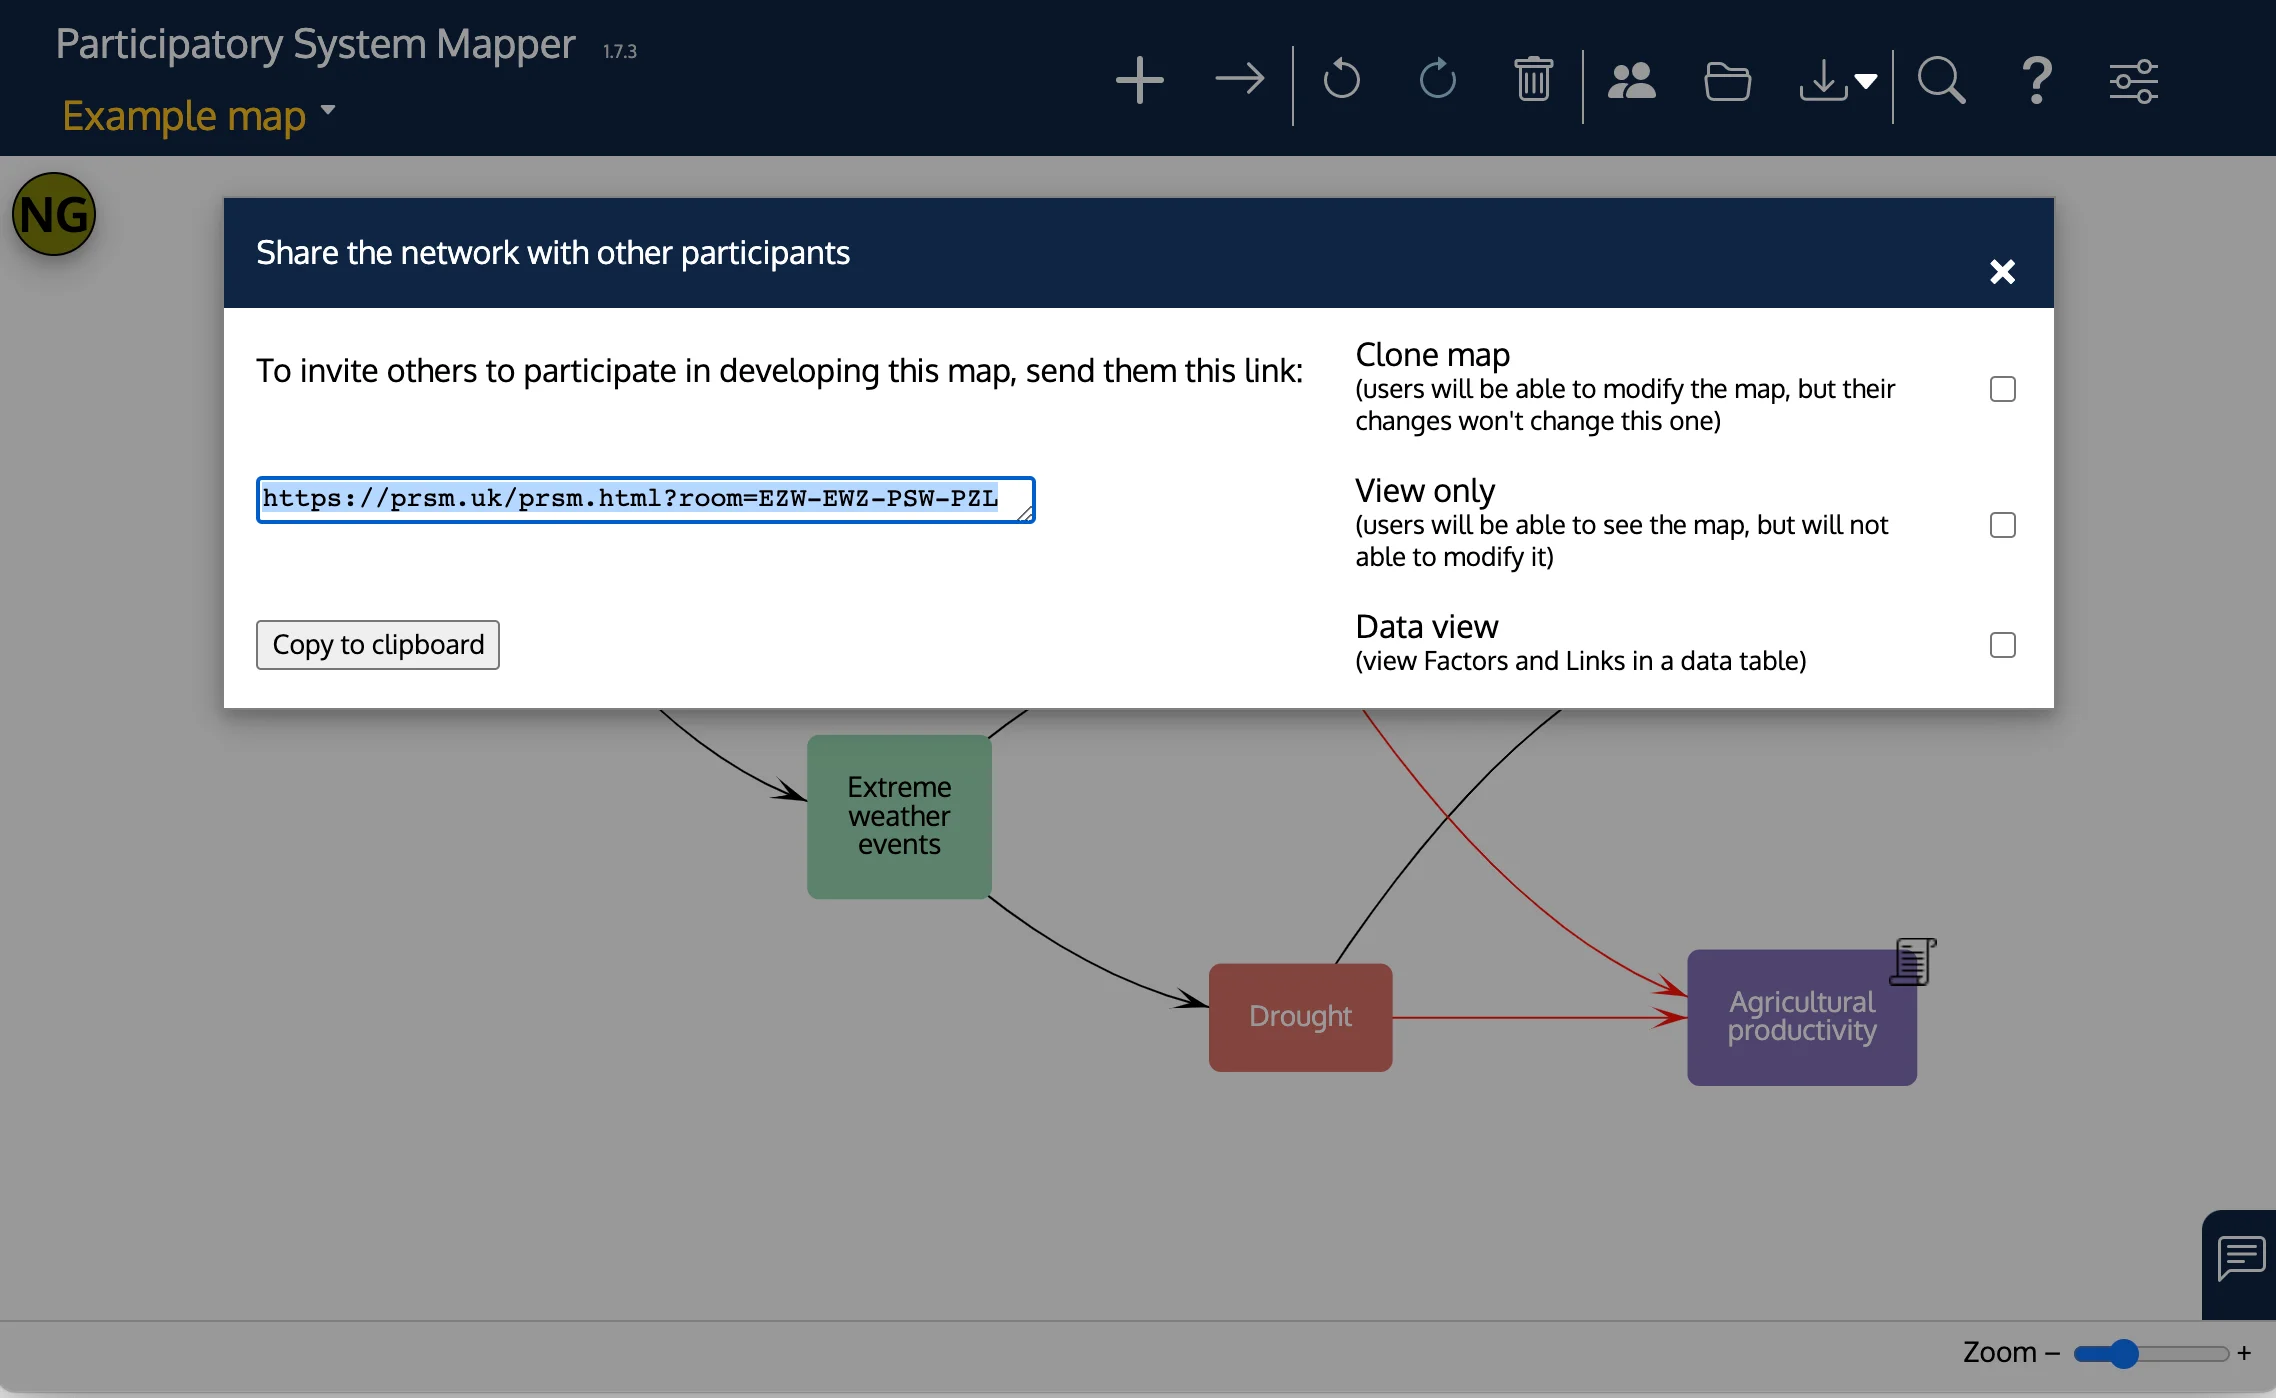Open the settings sliders panel
2276x1398 pixels.
(x=2135, y=80)
